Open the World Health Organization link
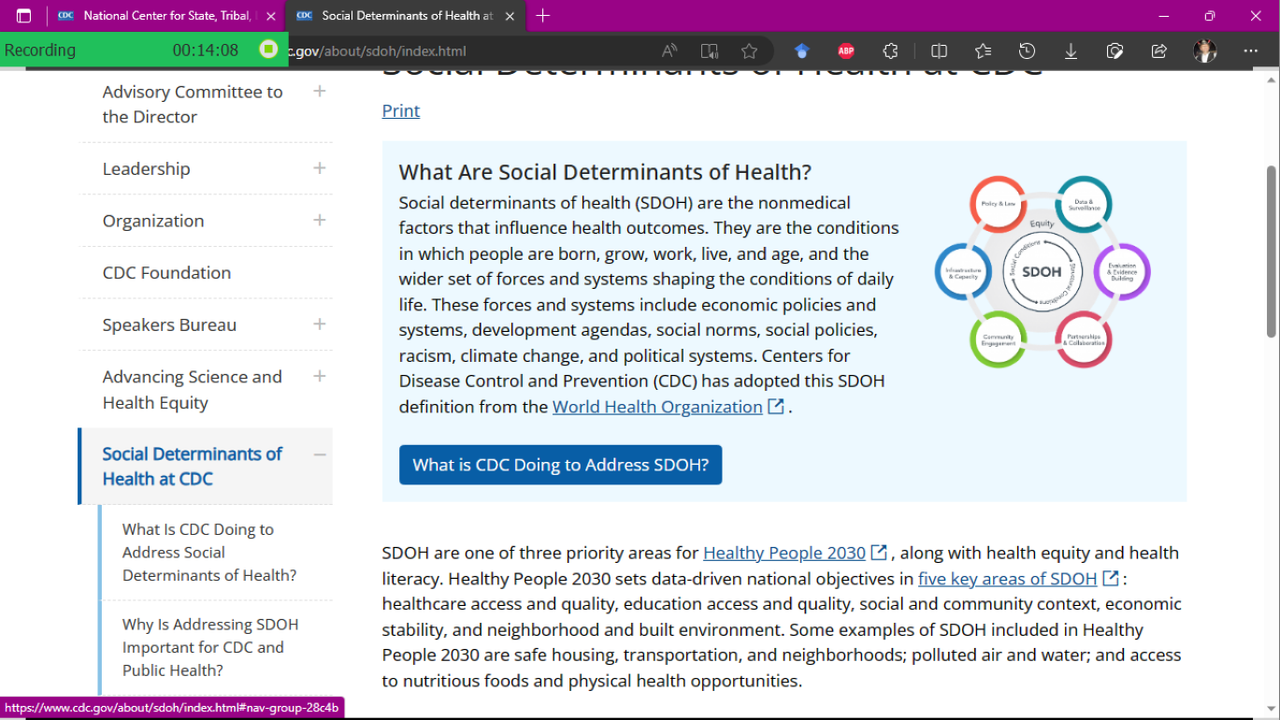The image size is (1280, 720). (657, 407)
